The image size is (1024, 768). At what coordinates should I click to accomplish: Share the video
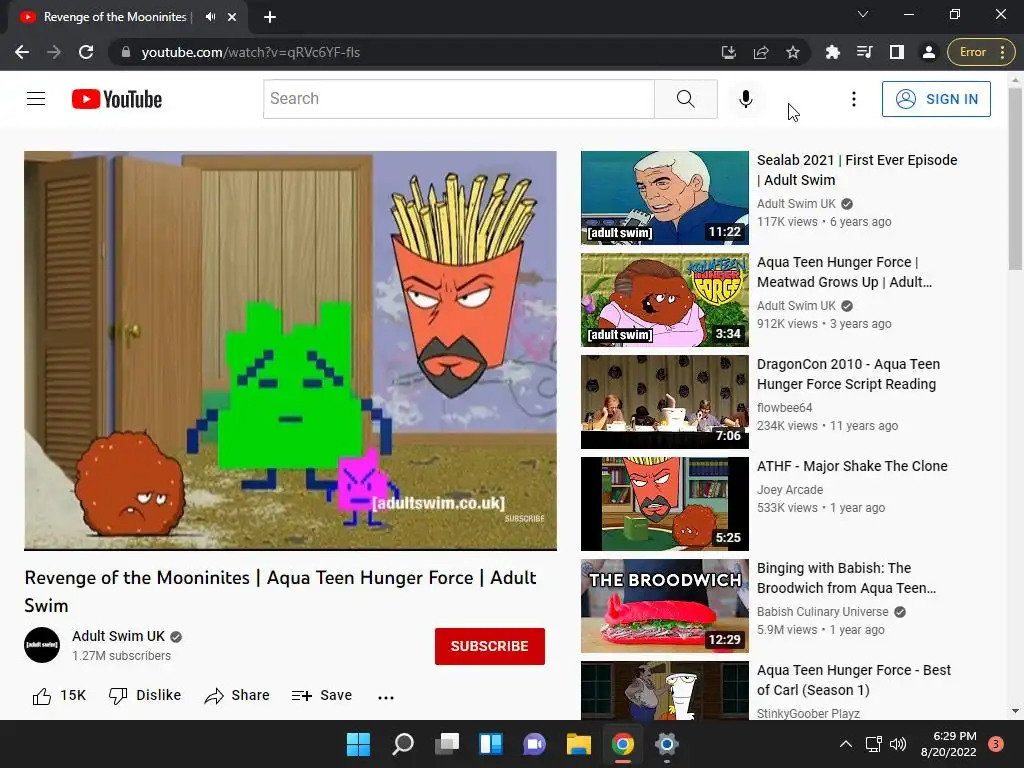tap(237, 696)
